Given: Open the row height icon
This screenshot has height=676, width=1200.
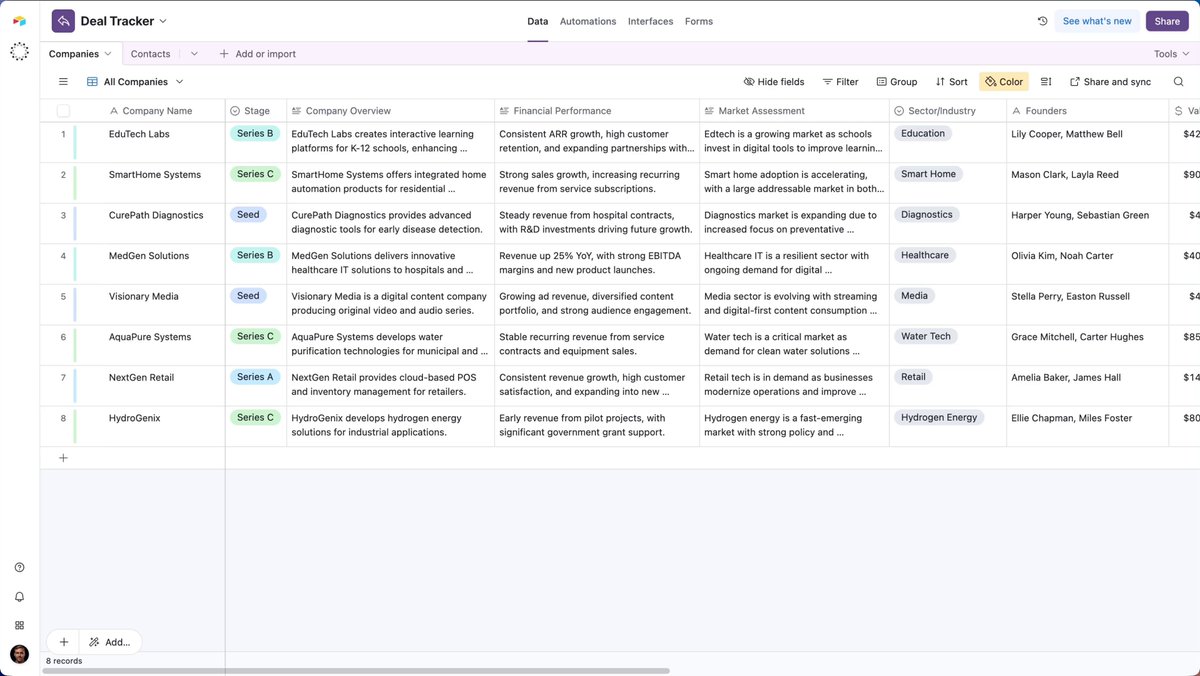Looking at the screenshot, I should [x=1046, y=82].
